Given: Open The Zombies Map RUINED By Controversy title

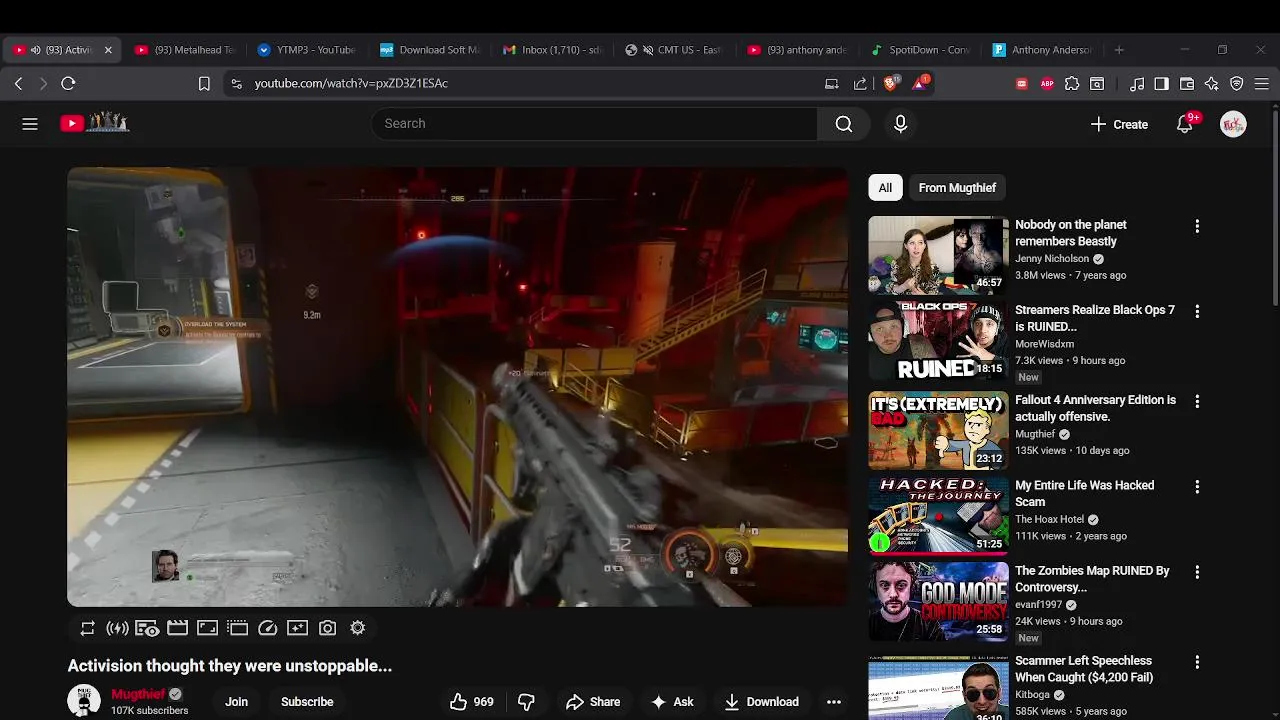Looking at the screenshot, I should coord(1092,579).
